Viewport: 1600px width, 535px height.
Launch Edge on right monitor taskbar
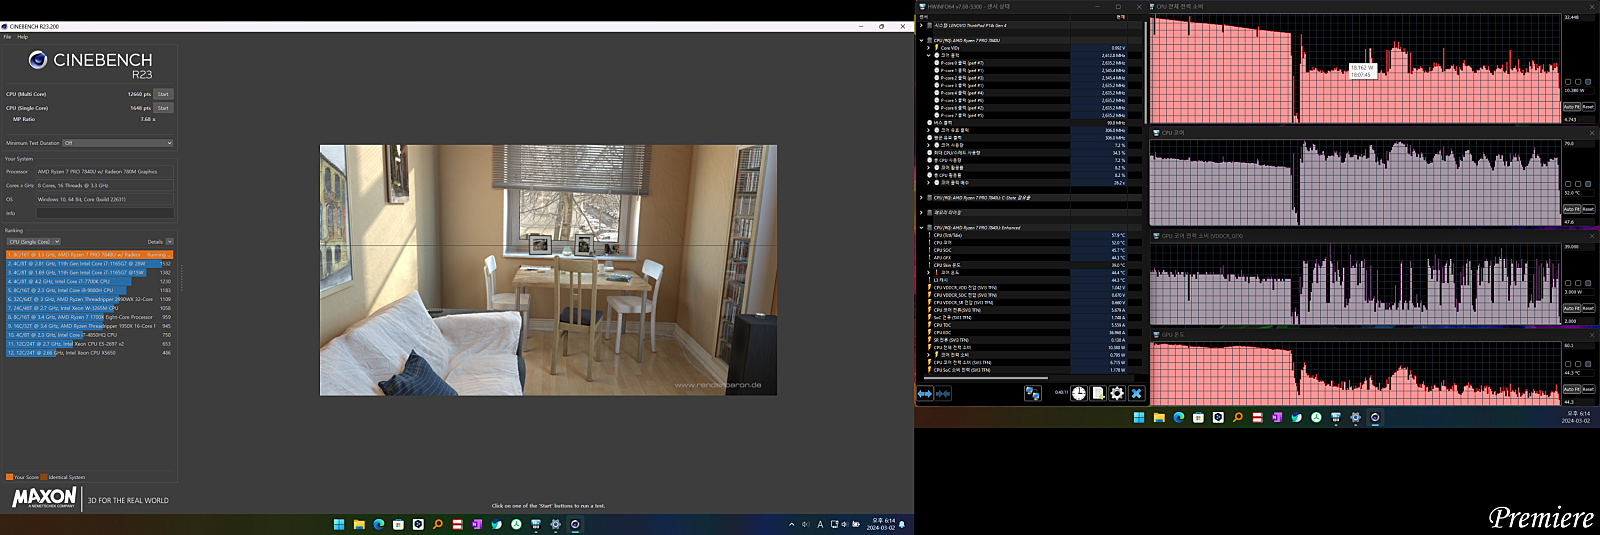1179,417
